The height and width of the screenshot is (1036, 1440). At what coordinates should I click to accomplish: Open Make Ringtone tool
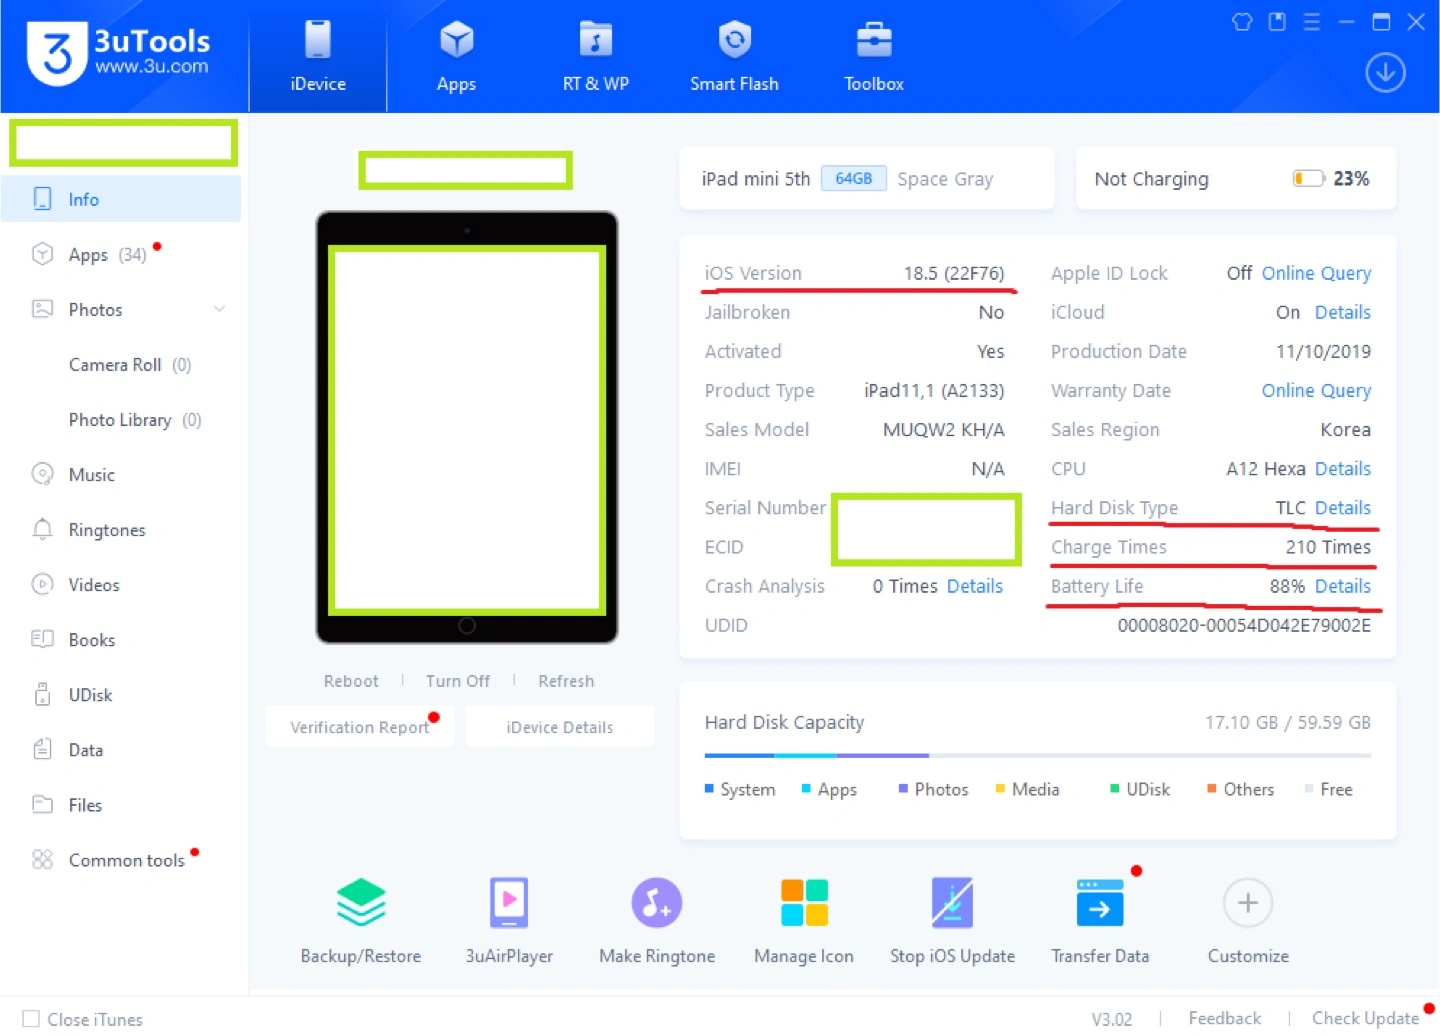pyautogui.click(x=657, y=921)
